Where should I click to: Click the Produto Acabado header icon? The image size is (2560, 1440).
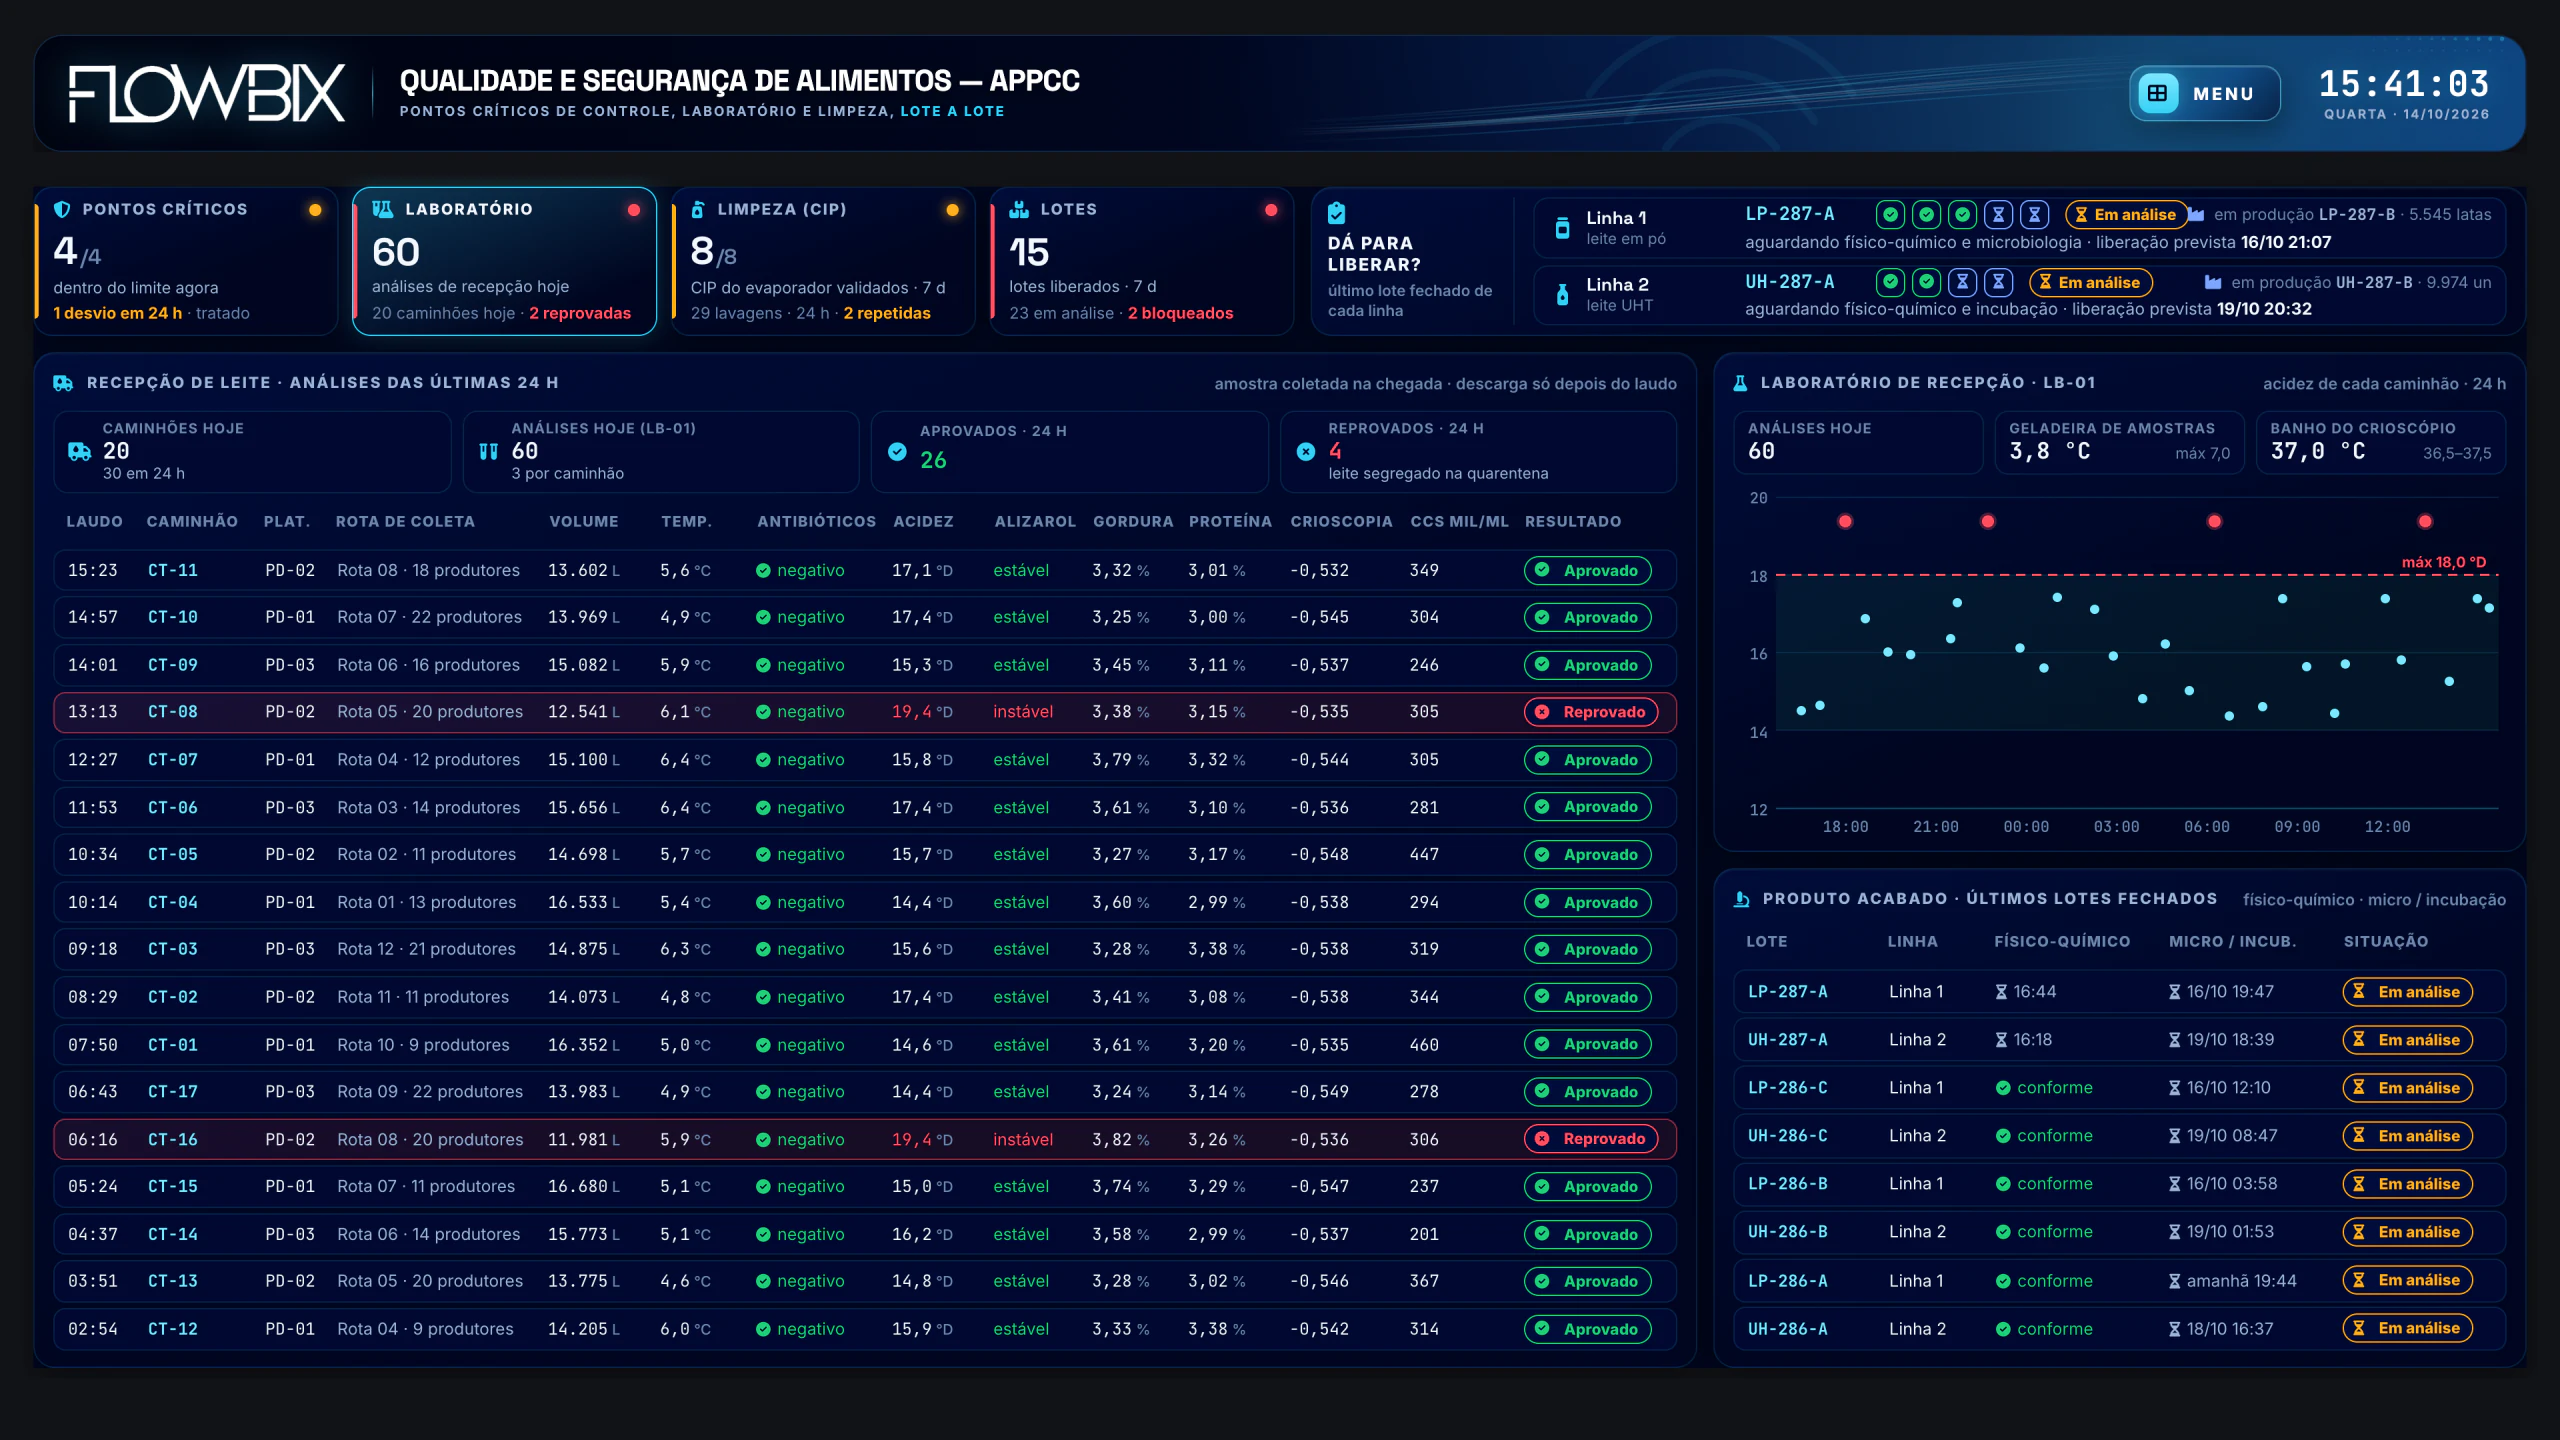[1741, 899]
